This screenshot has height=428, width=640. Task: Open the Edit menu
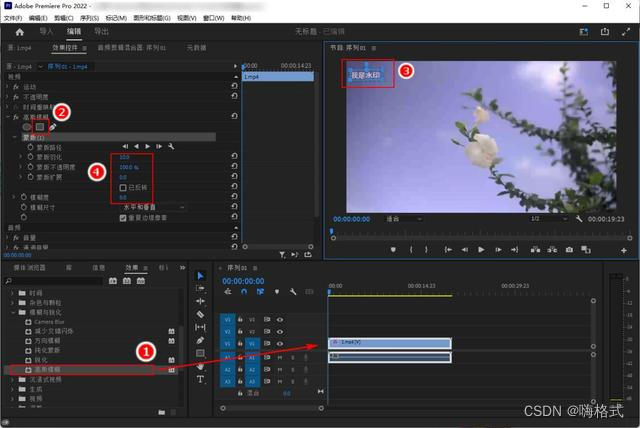coord(38,18)
